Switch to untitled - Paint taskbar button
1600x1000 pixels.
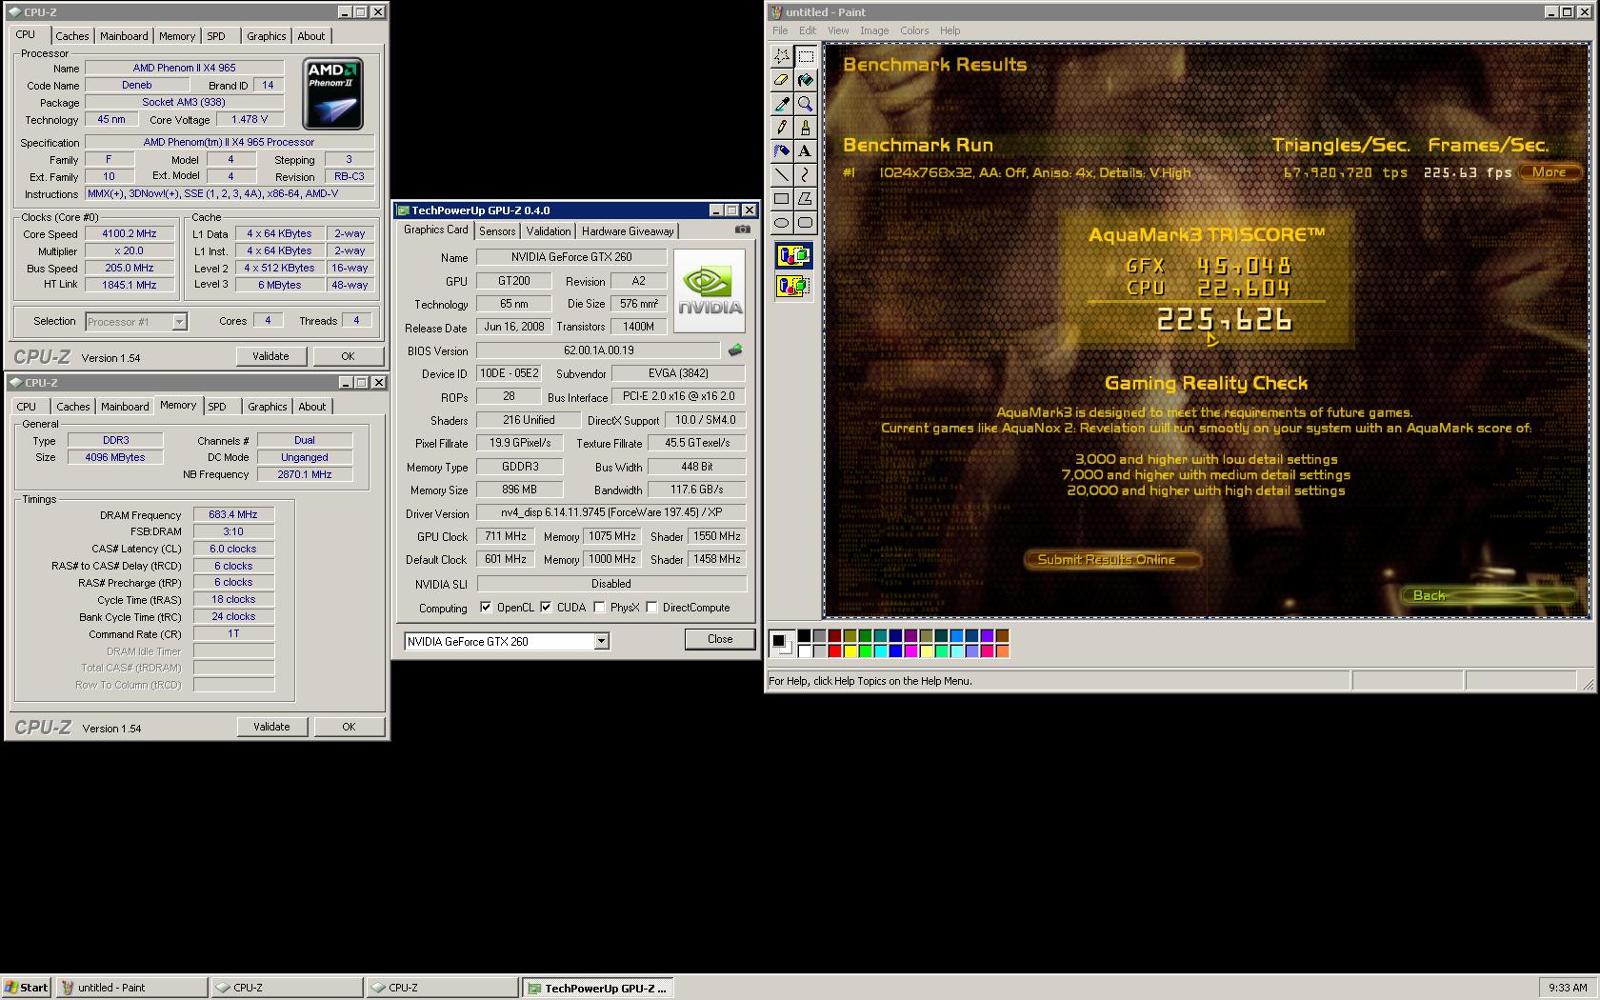click(132, 987)
